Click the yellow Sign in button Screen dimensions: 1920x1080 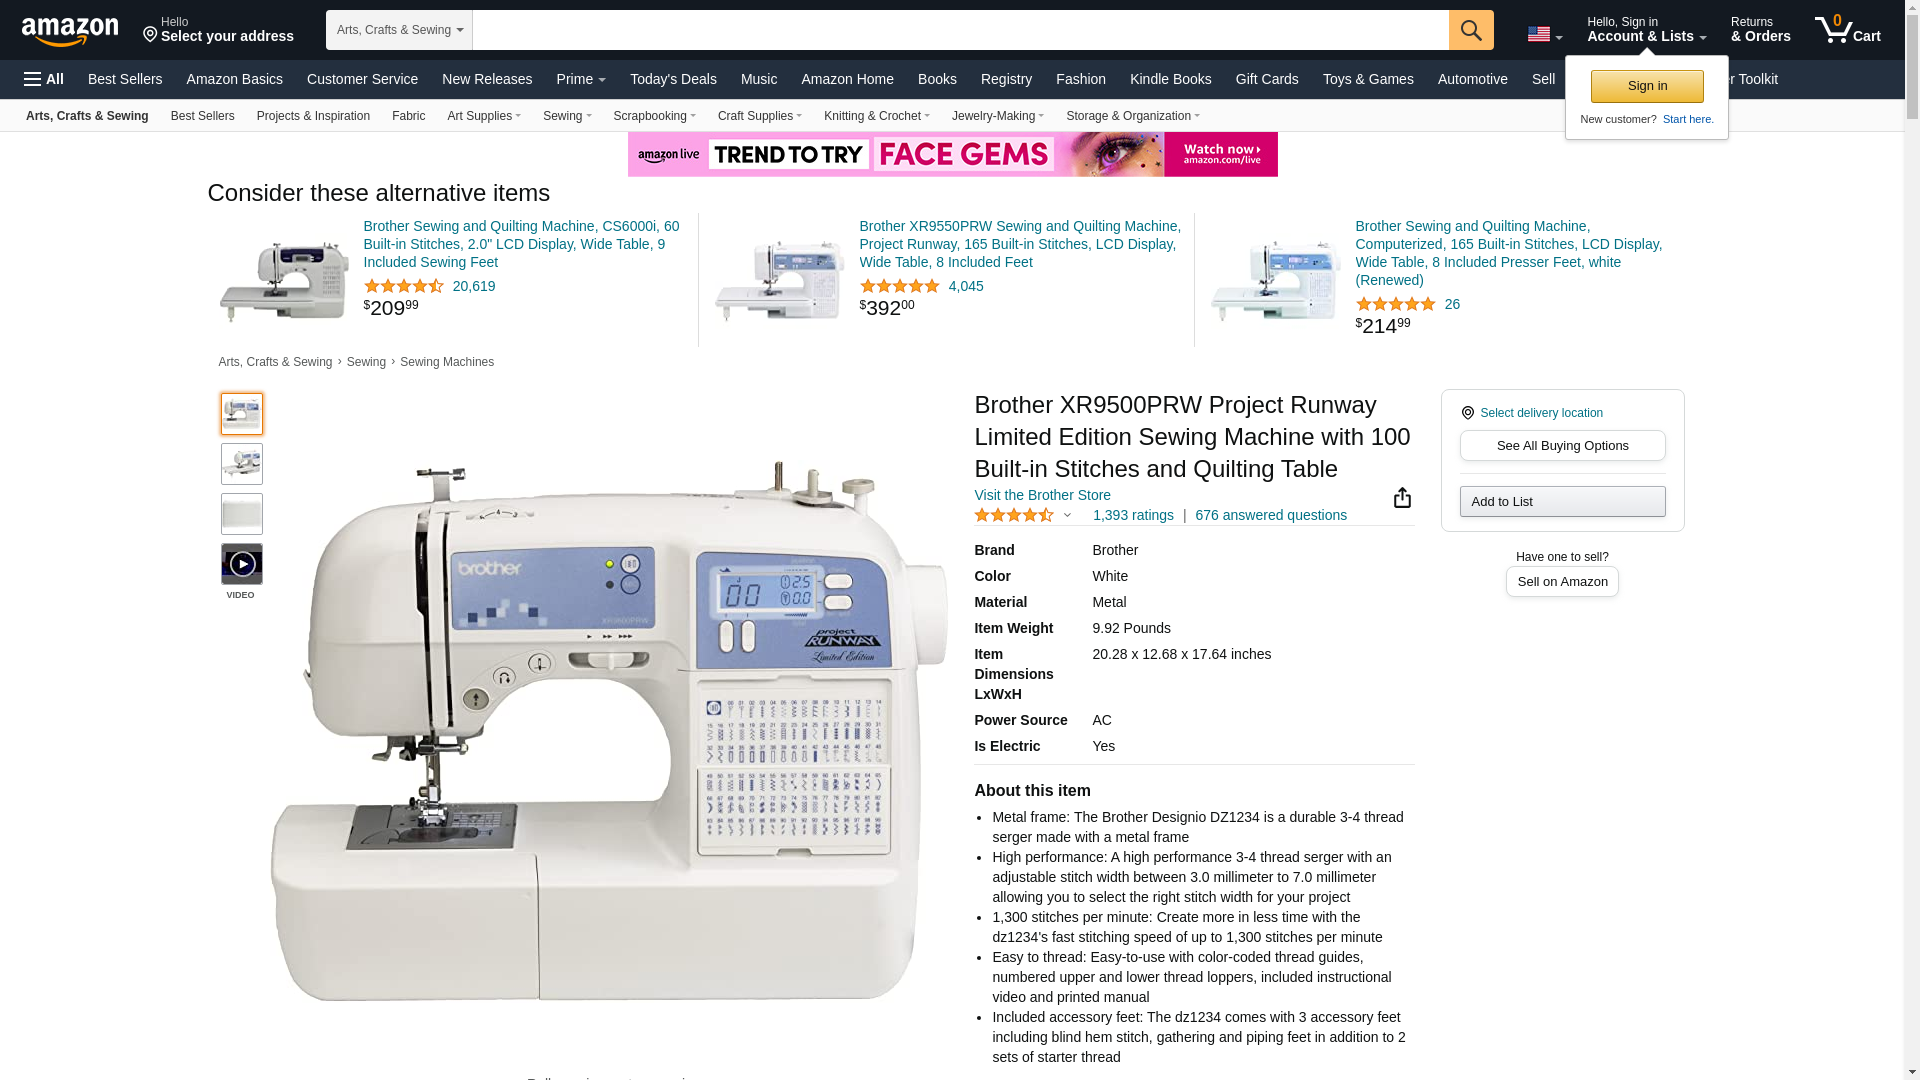(x=1647, y=86)
